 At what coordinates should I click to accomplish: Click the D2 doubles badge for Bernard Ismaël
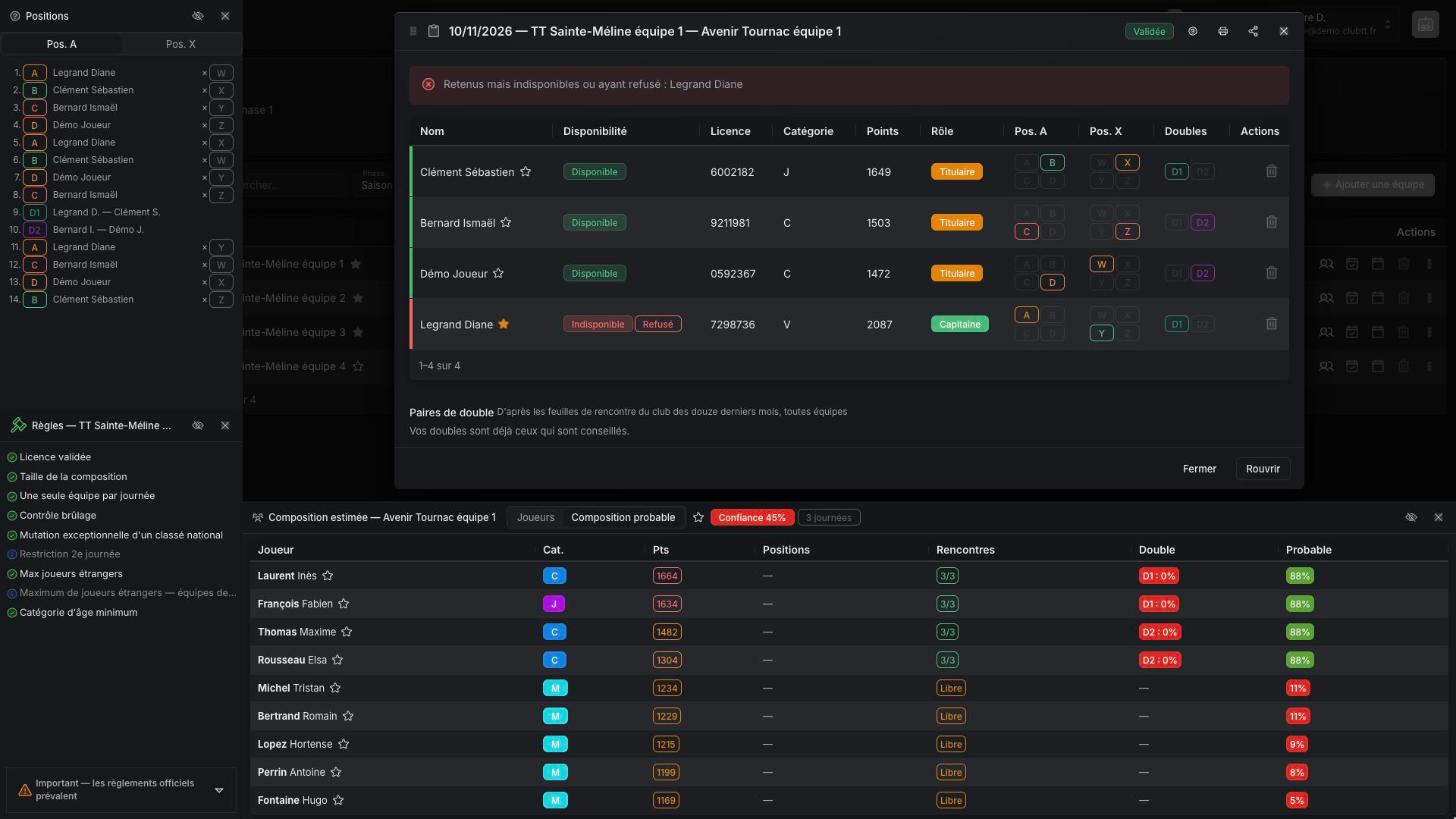pos(1202,222)
